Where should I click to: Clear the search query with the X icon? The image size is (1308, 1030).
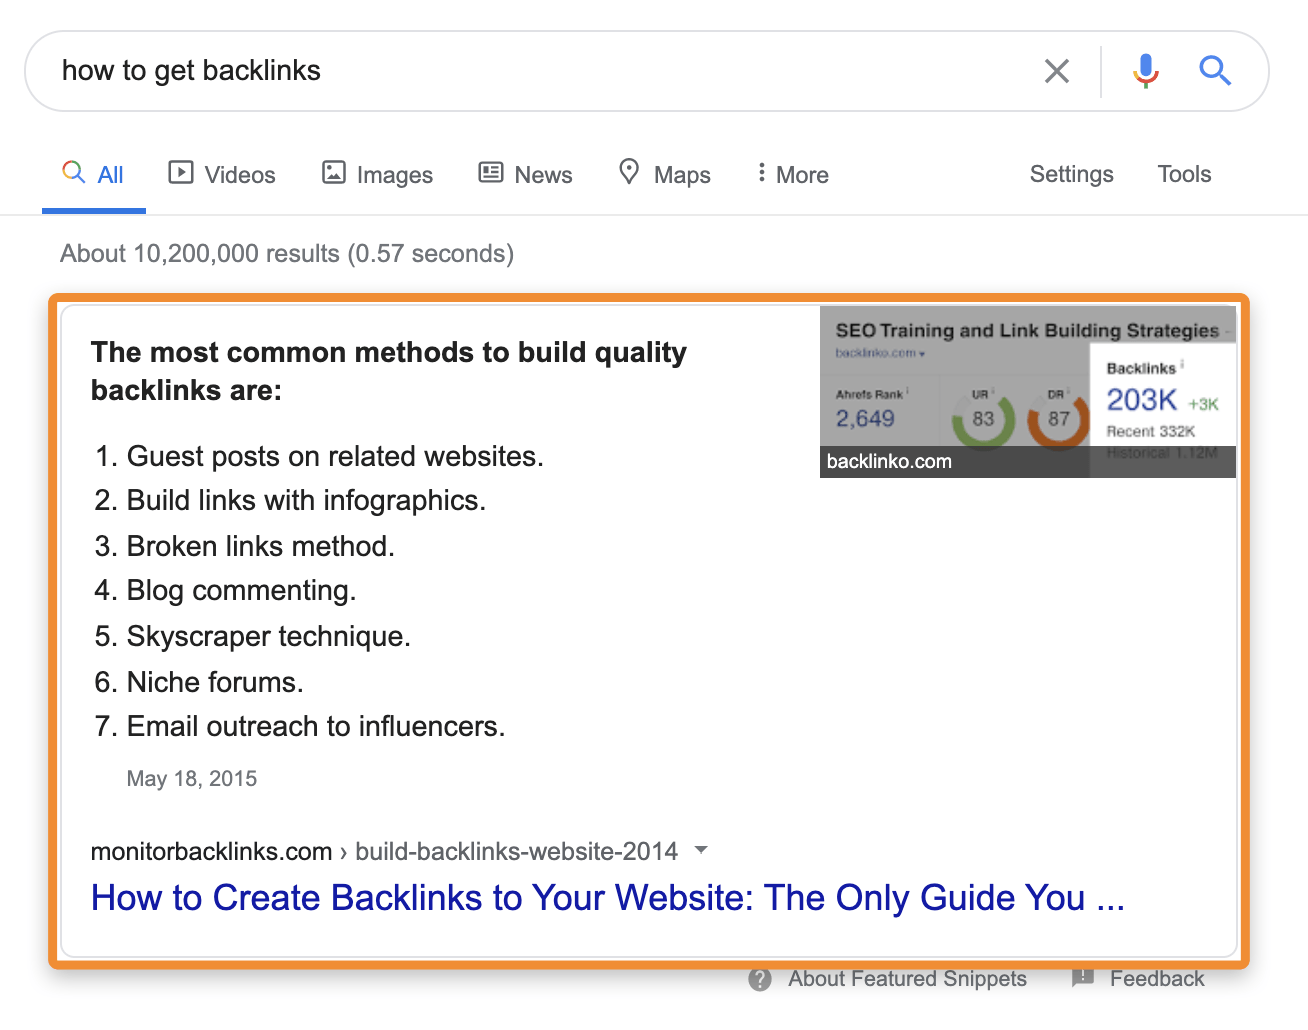pos(1057,70)
